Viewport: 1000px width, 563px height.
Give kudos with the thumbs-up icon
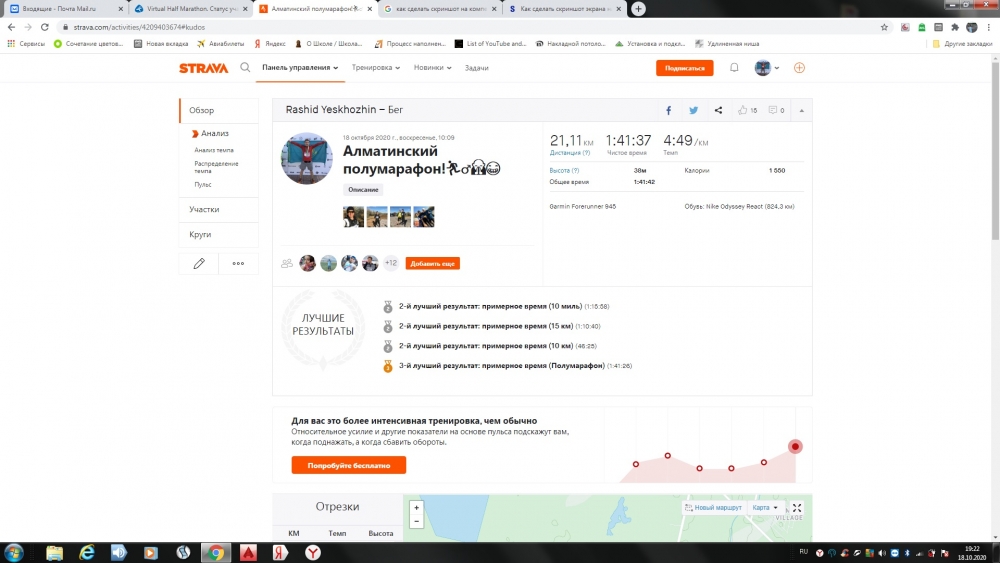(x=746, y=110)
